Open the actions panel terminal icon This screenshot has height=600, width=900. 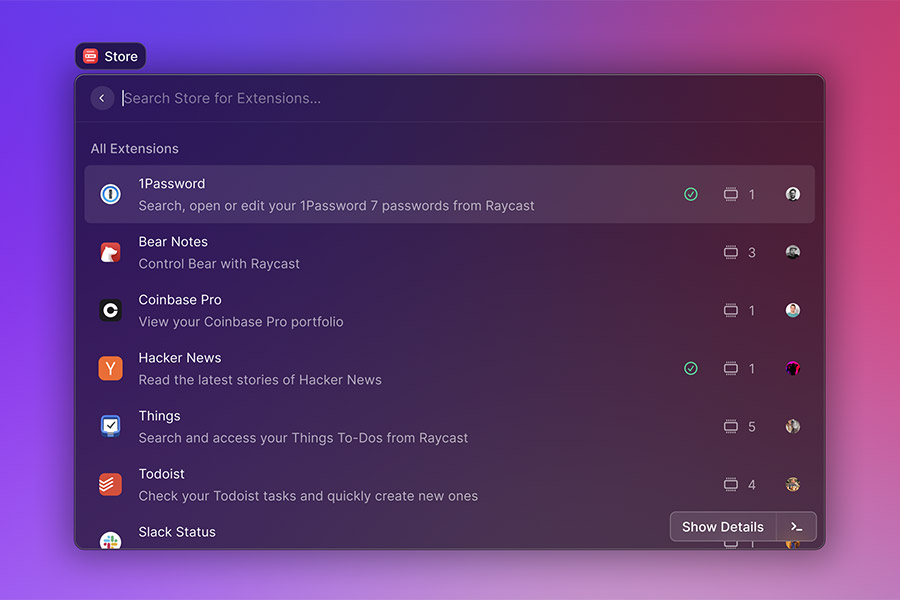pyautogui.click(x=796, y=527)
